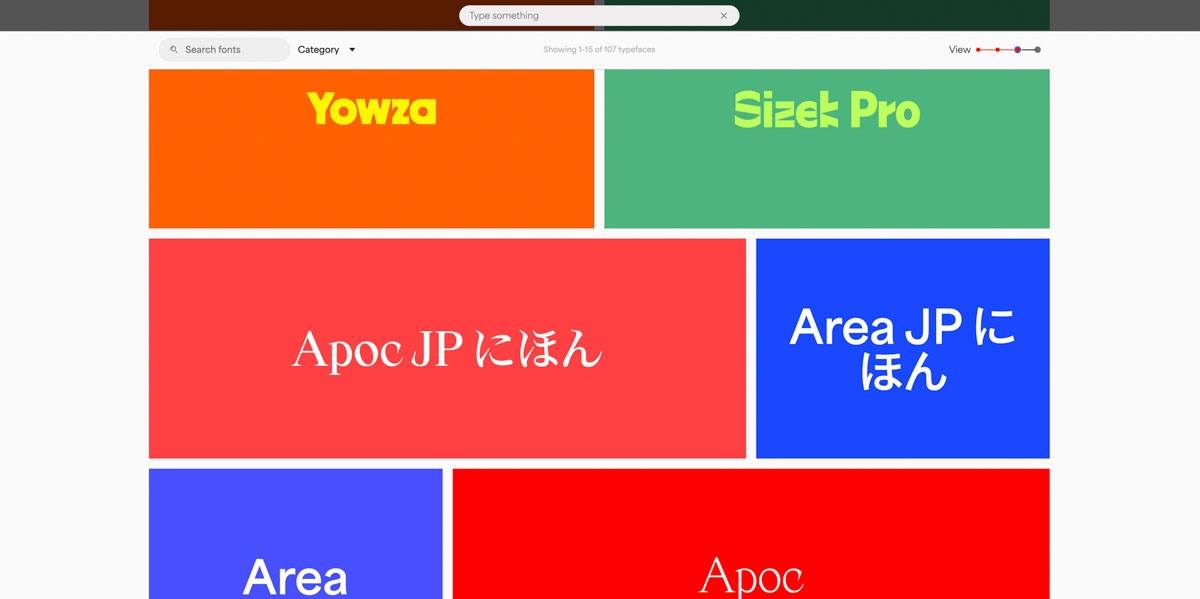Clear the "Type something" preview field
1200x599 pixels.
click(724, 16)
